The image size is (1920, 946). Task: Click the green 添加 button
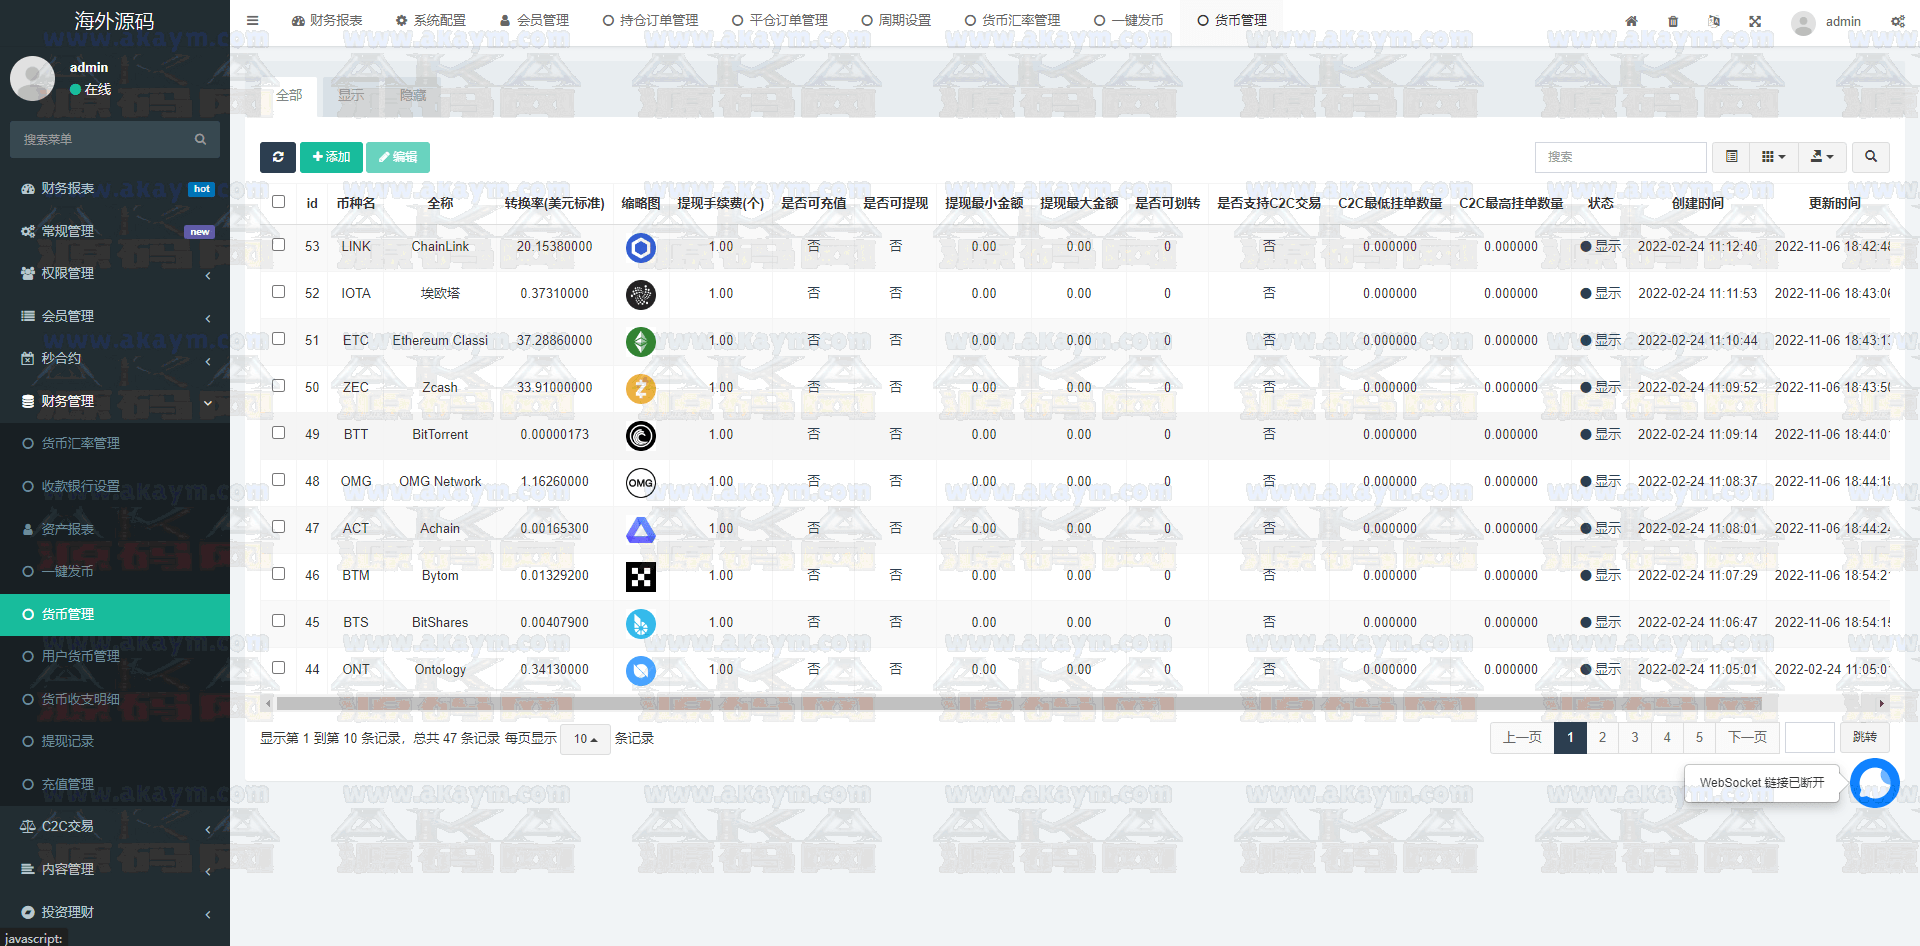pos(331,157)
